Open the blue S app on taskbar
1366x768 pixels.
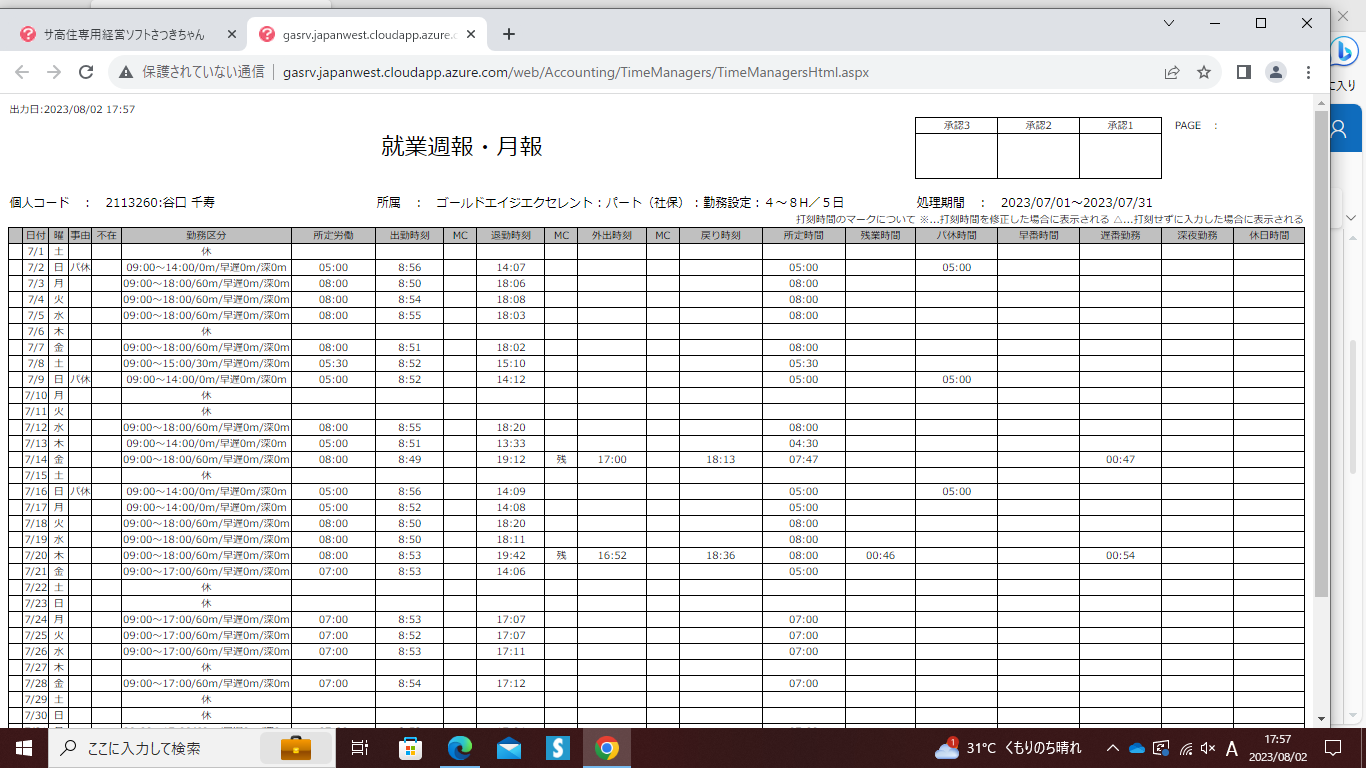click(x=557, y=748)
